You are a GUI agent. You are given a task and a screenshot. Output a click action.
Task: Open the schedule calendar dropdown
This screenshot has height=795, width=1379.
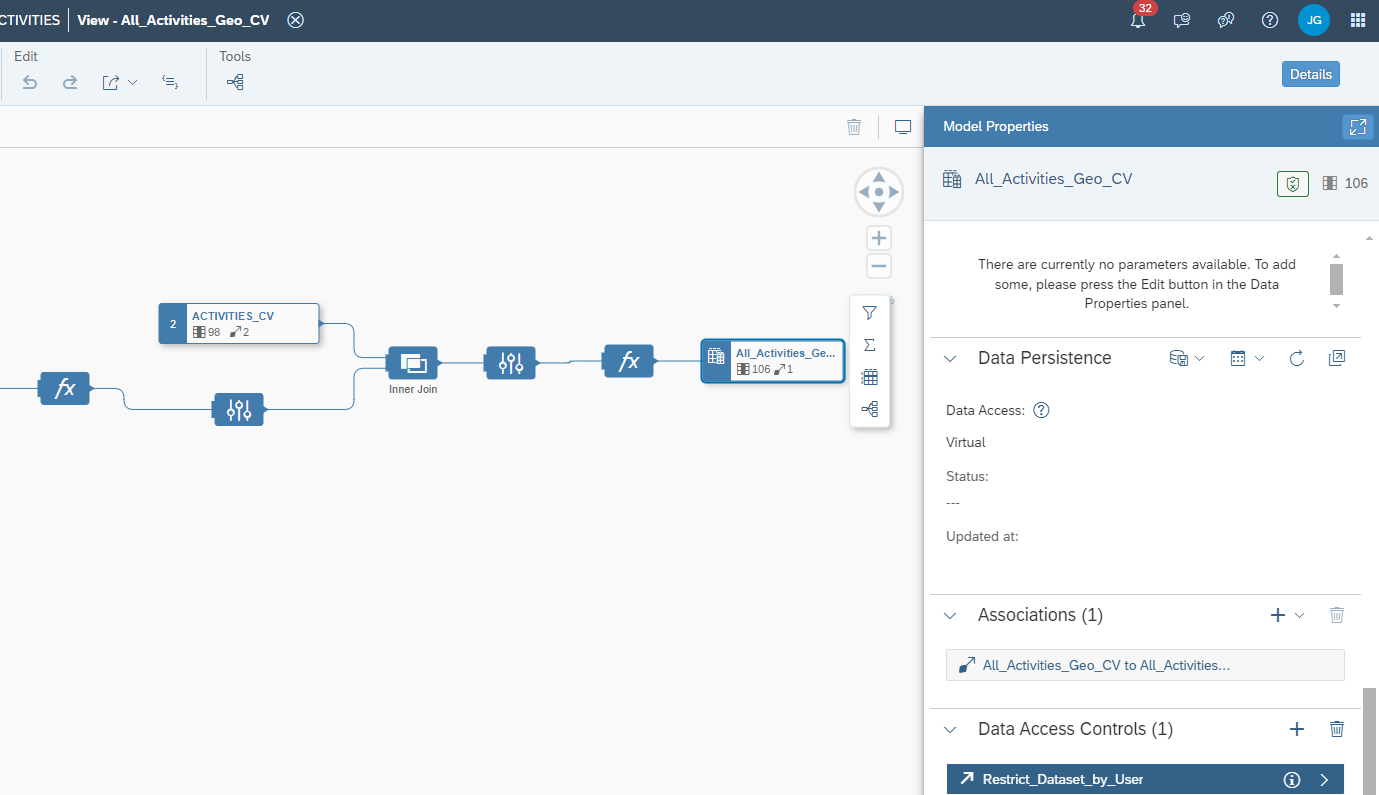pos(1258,357)
